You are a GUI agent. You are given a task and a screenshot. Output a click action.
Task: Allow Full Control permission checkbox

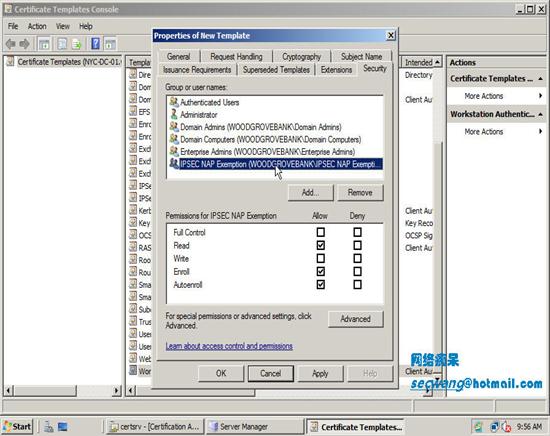coord(321,232)
